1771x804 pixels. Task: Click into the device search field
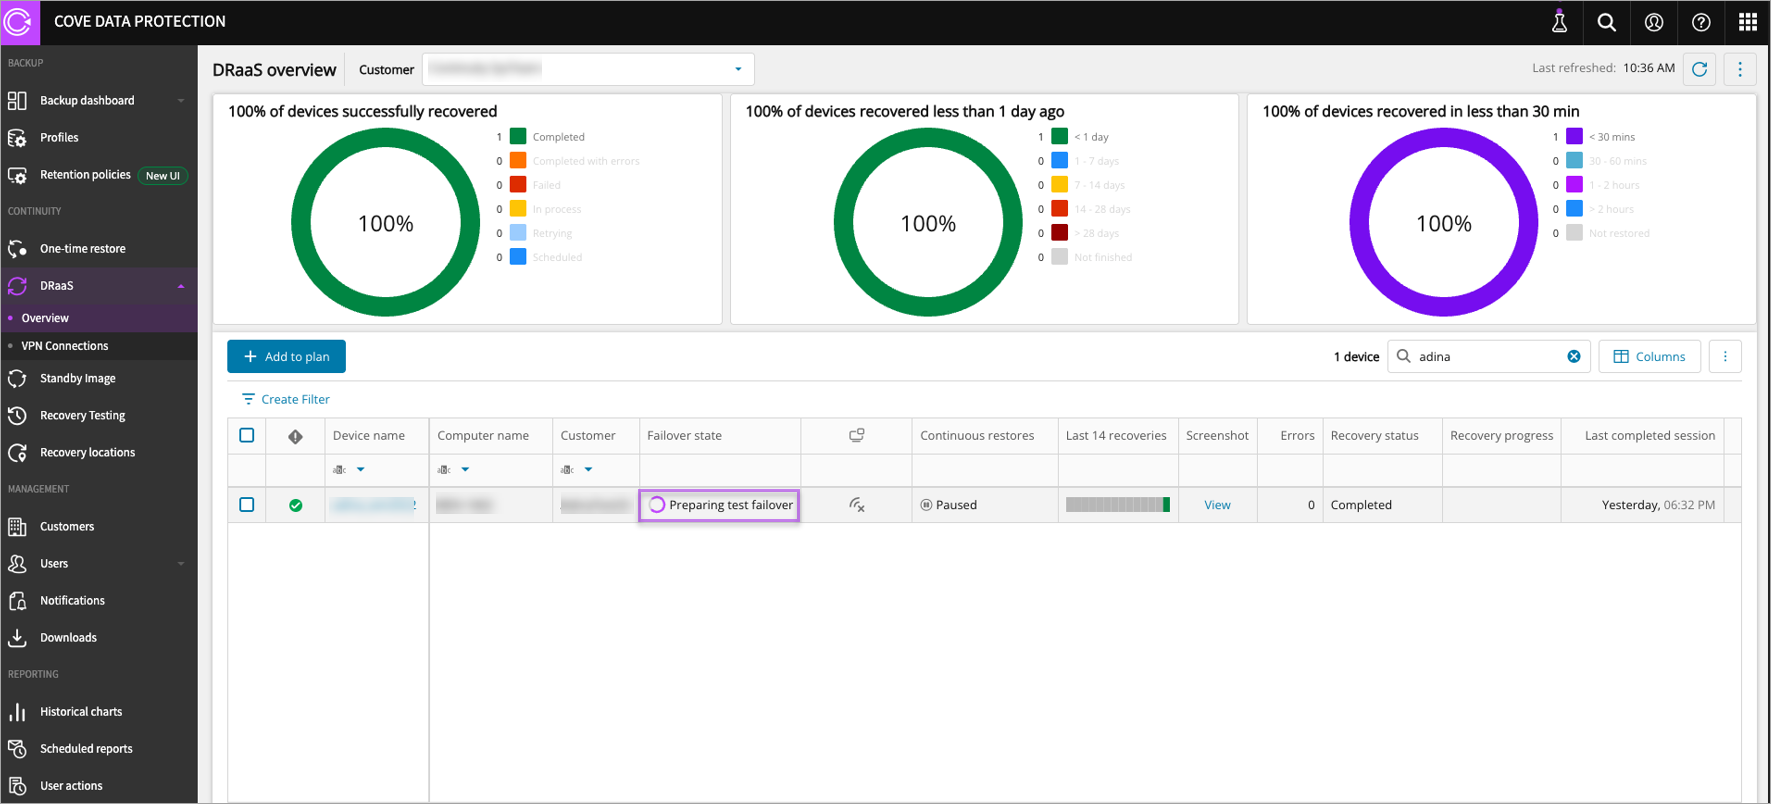1486,357
